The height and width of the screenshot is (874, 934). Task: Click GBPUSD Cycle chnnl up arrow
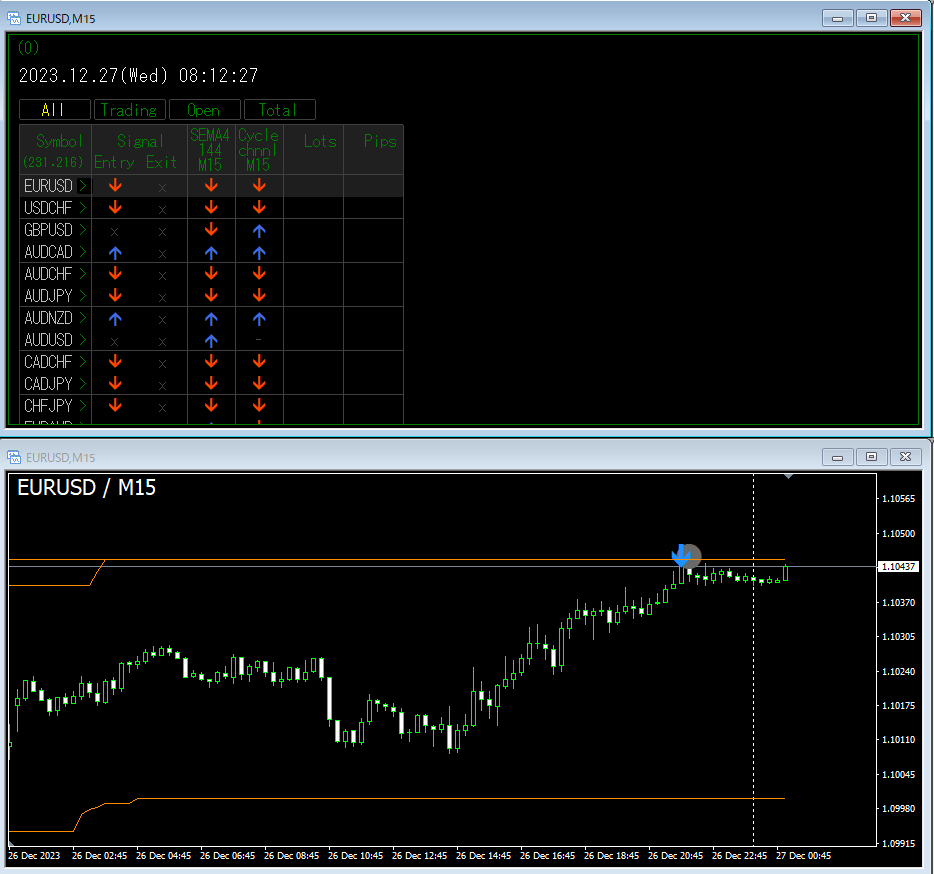(x=259, y=231)
